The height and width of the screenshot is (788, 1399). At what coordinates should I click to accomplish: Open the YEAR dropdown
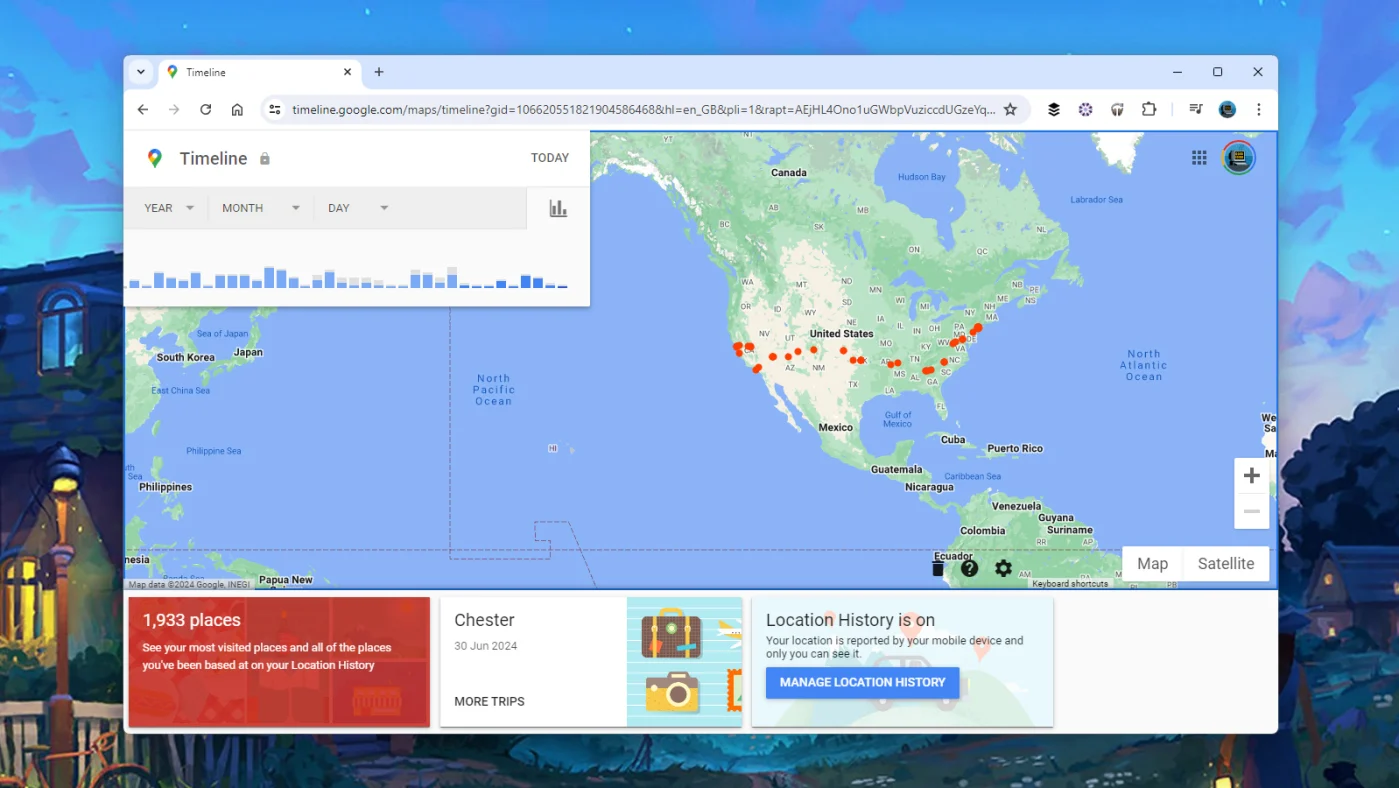167,208
